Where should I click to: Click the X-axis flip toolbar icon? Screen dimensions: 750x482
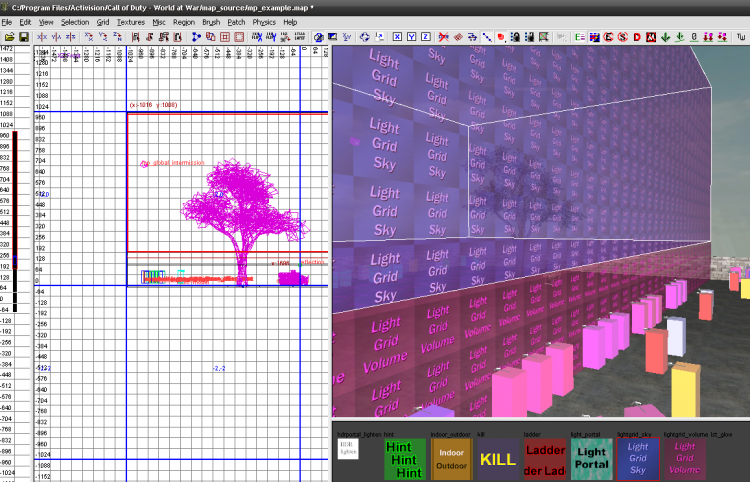coord(40,37)
